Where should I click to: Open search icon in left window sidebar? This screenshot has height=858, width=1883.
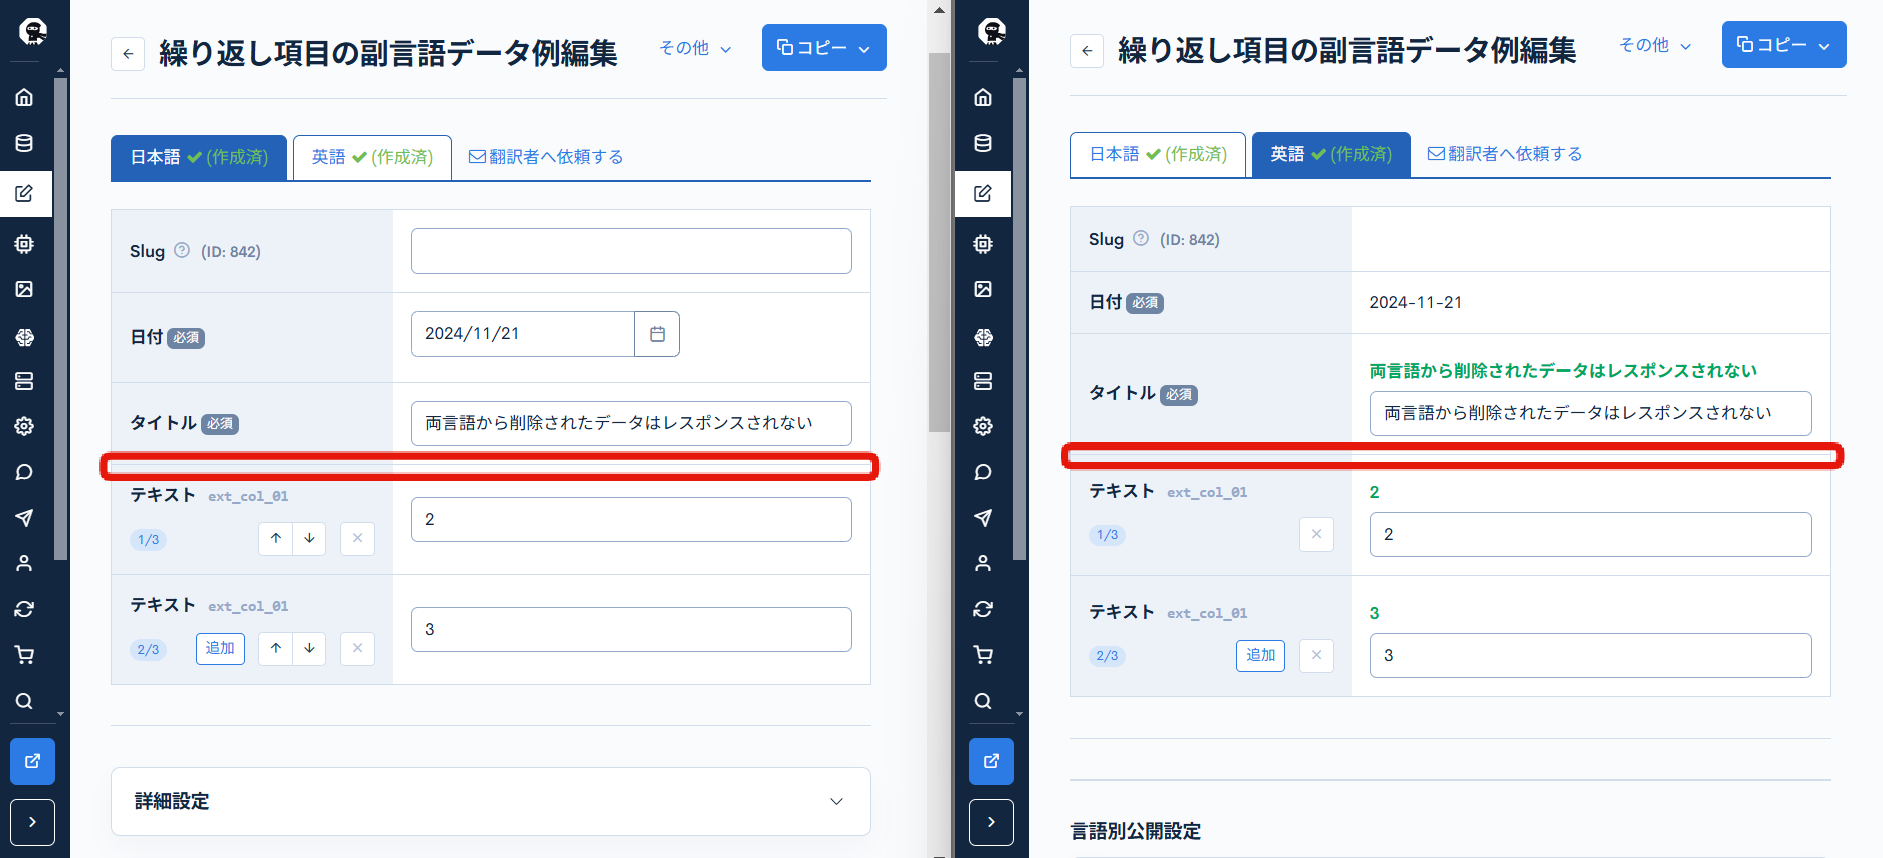[x=24, y=701]
